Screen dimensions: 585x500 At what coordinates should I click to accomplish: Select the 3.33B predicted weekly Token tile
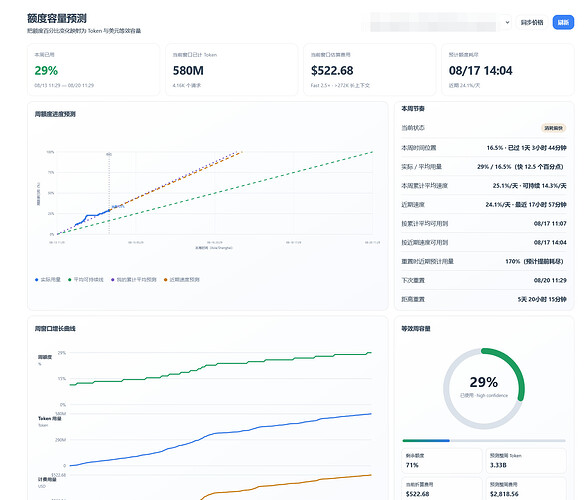pyautogui.click(x=526, y=461)
